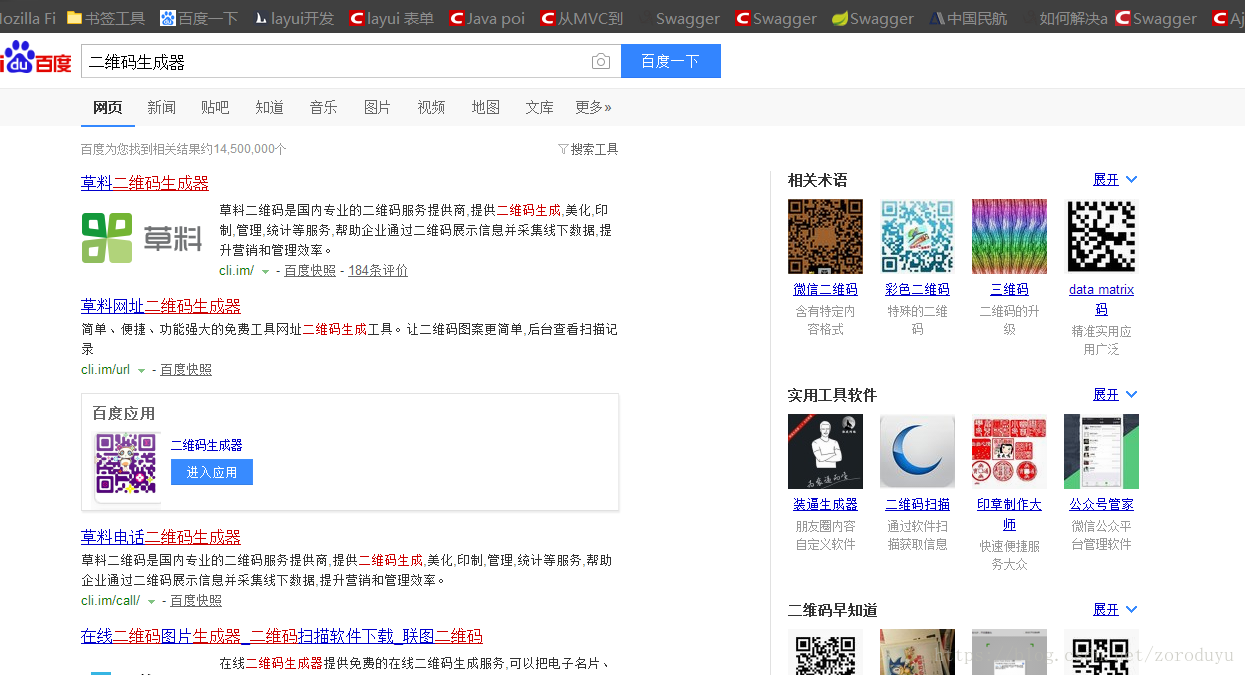Open the 更多» menu
This screenshot has height=675, width=1245.
click(x=593, y=107)
